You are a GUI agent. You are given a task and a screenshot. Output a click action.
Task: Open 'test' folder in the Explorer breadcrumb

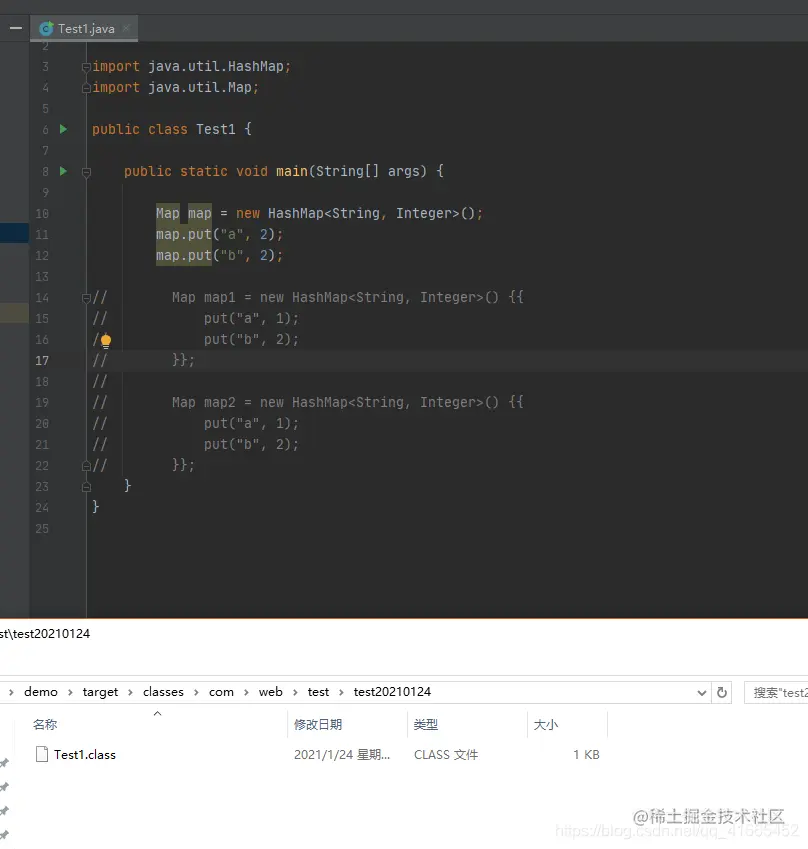[318, 692]
